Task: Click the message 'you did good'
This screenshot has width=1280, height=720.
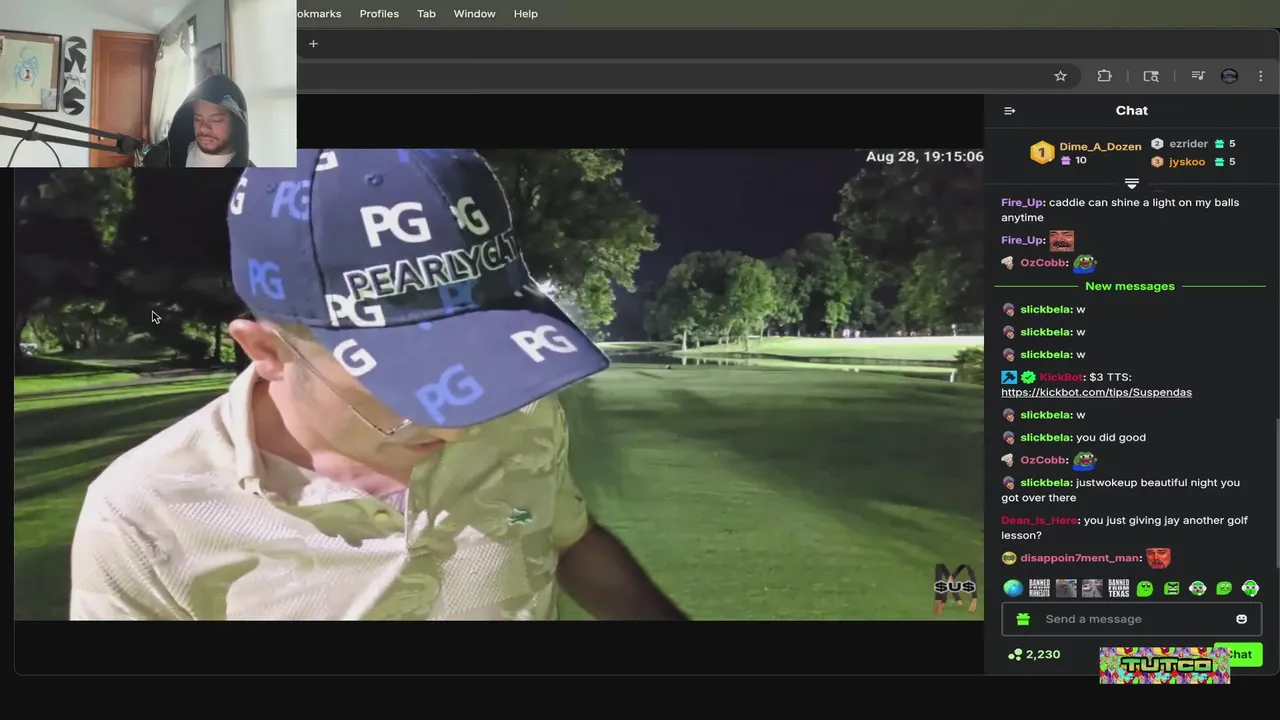Action: [1111, 437]
